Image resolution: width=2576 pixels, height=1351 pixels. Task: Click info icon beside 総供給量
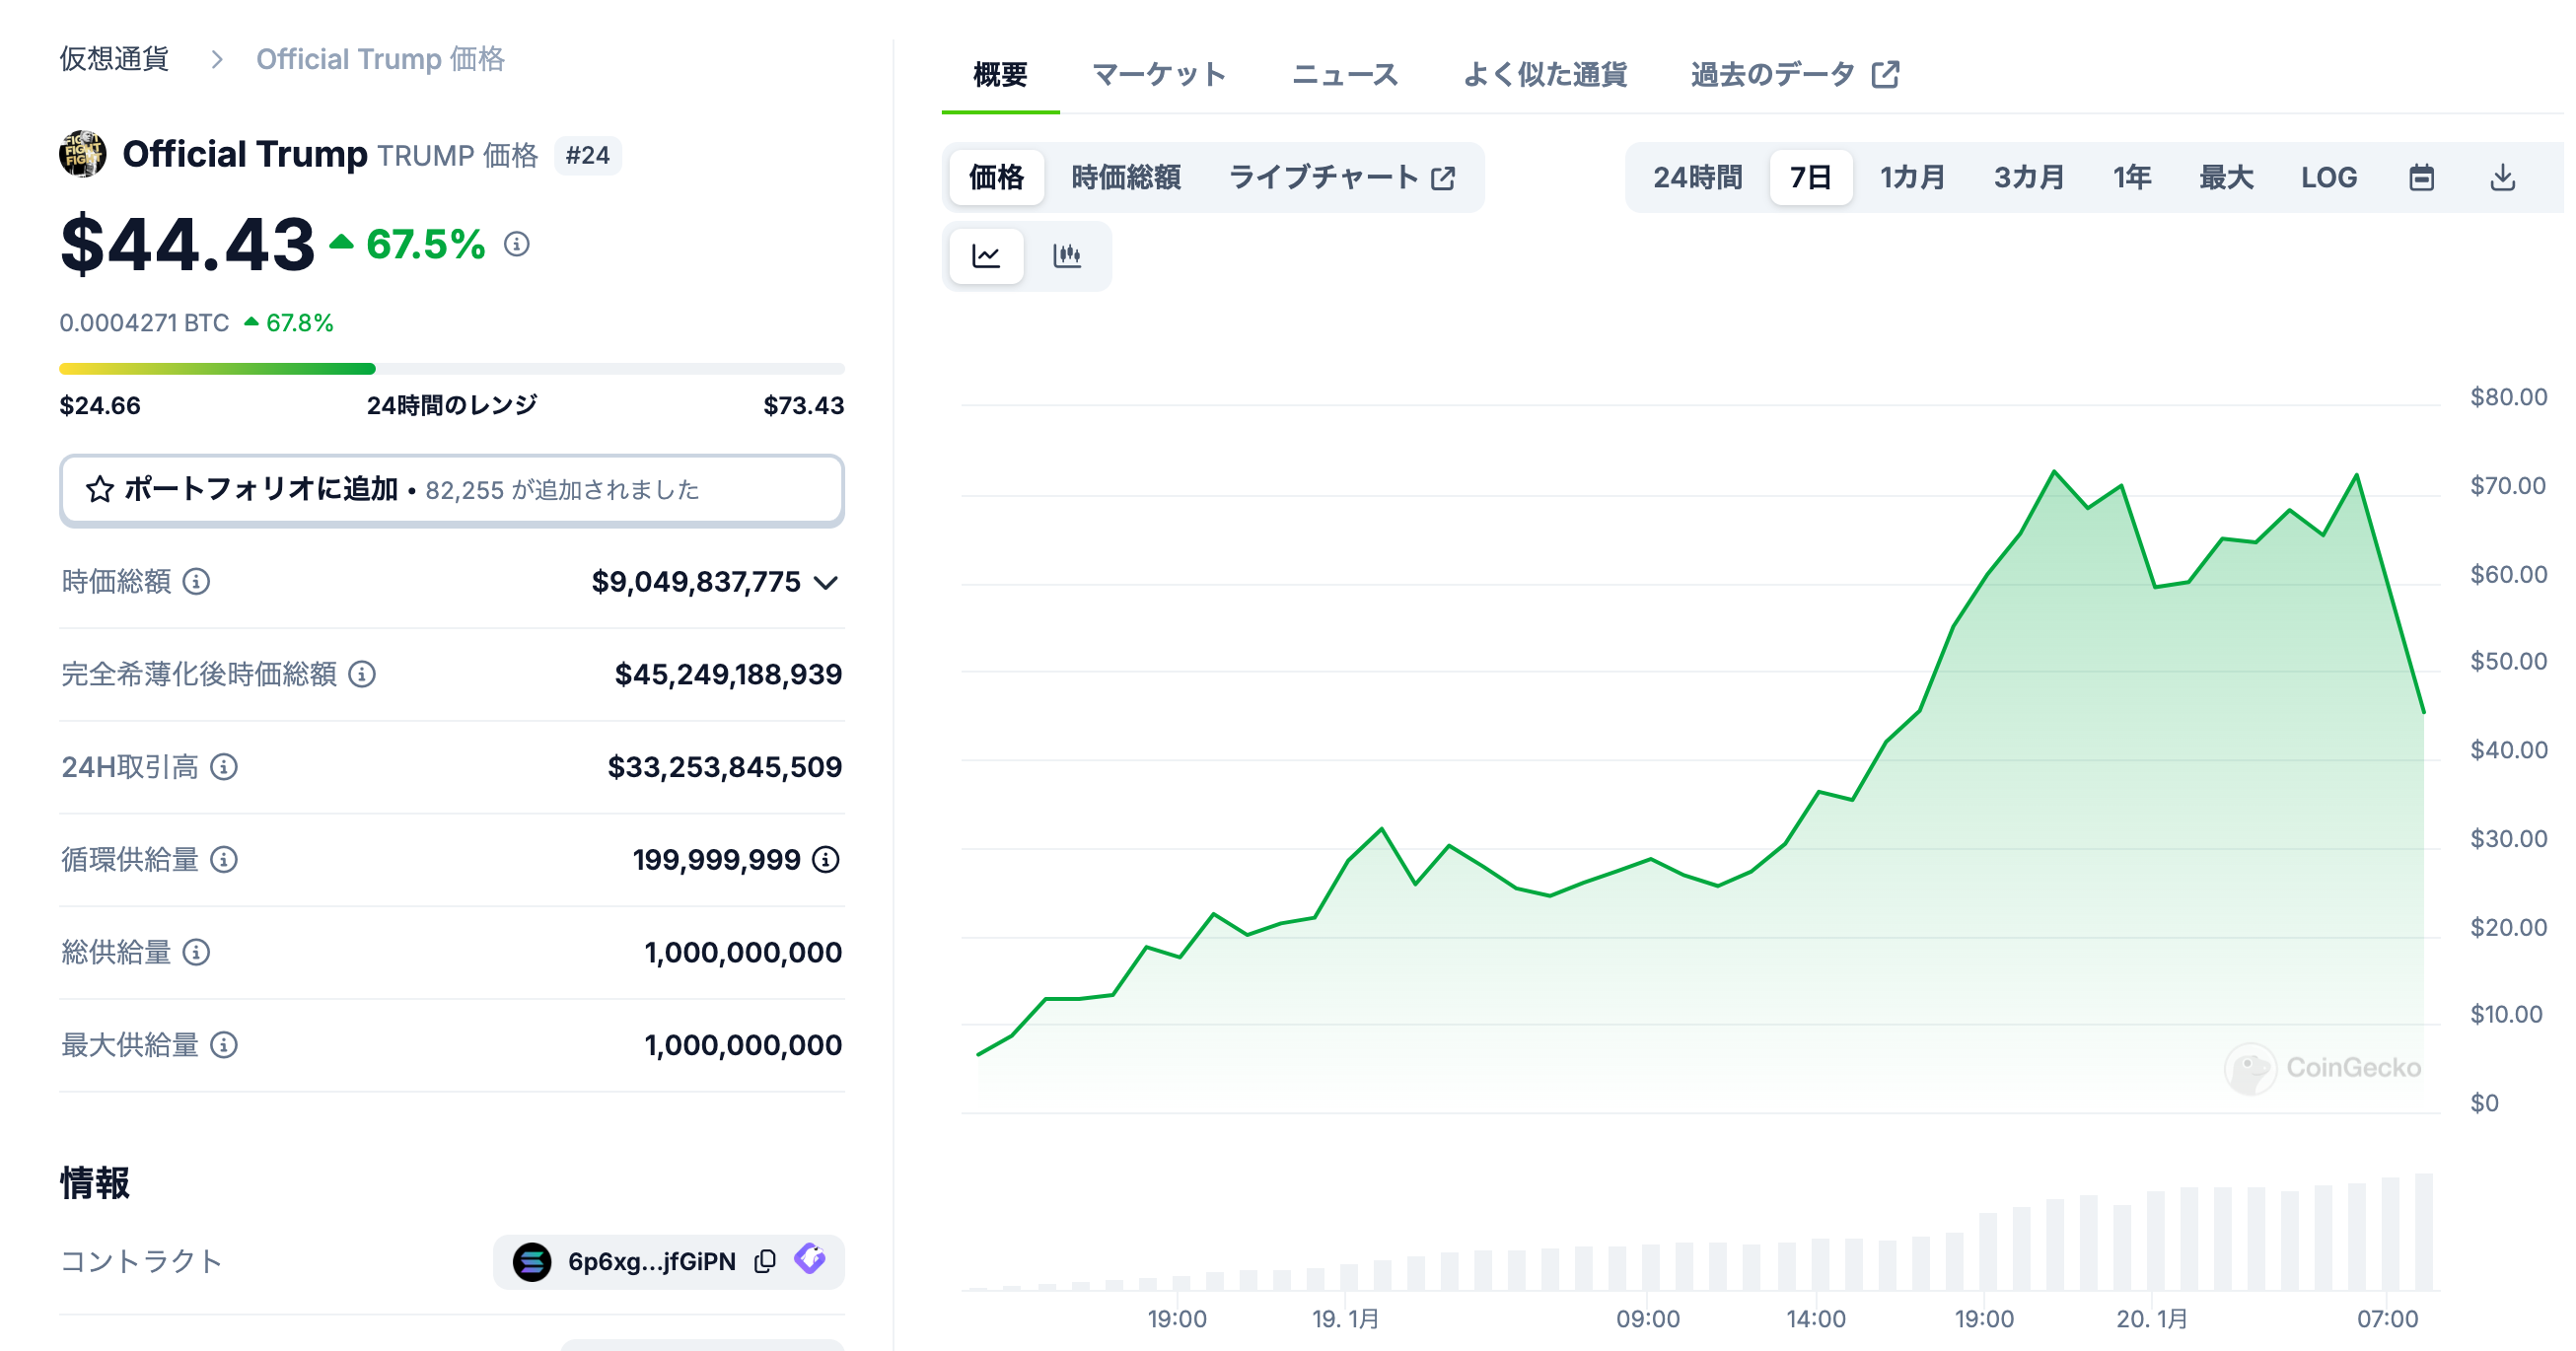pos(196,952)
